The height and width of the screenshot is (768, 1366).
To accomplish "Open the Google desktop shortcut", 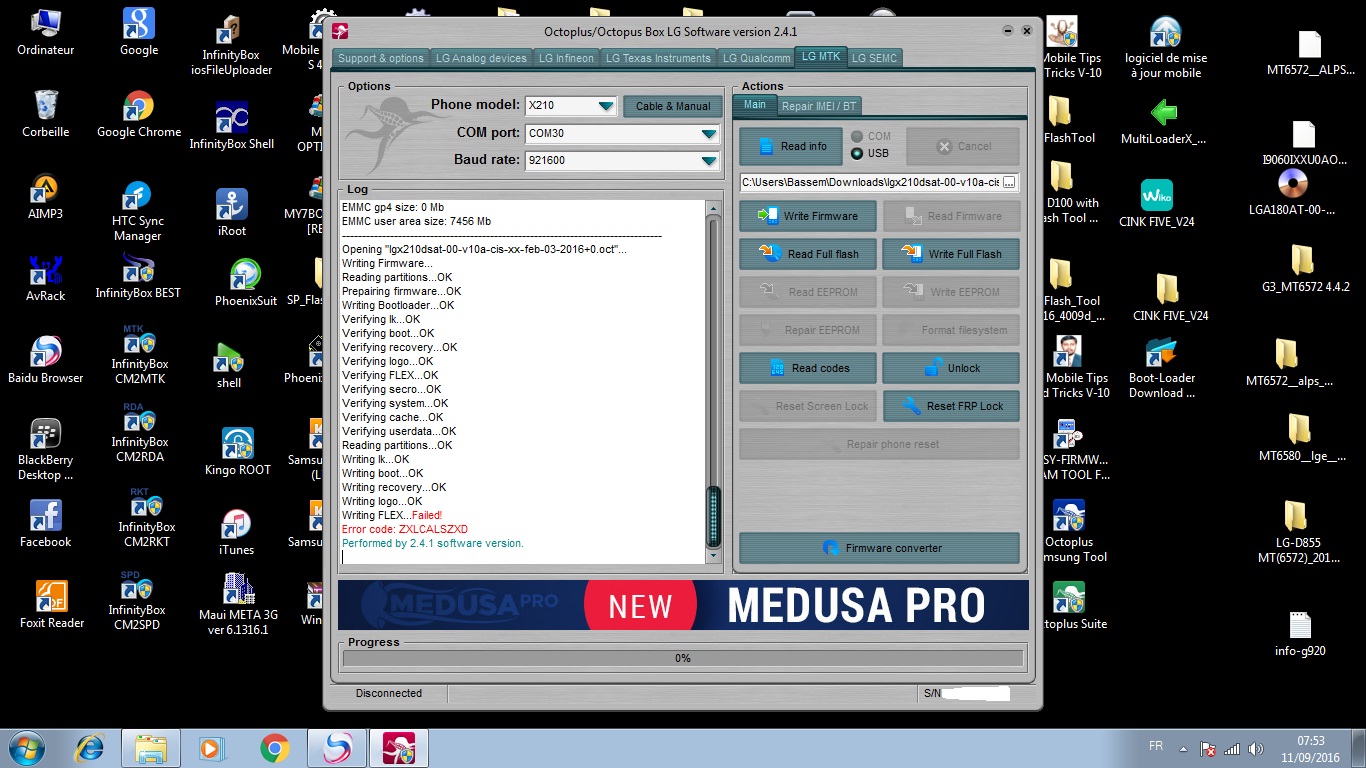I will point(139,32).
